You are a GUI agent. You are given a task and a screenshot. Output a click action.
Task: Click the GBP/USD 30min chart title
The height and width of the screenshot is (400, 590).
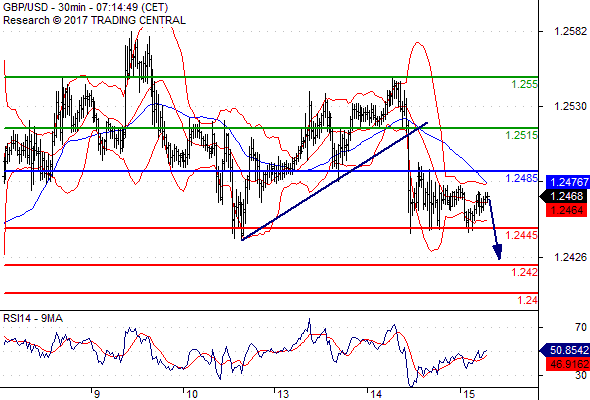pos(85,7)
